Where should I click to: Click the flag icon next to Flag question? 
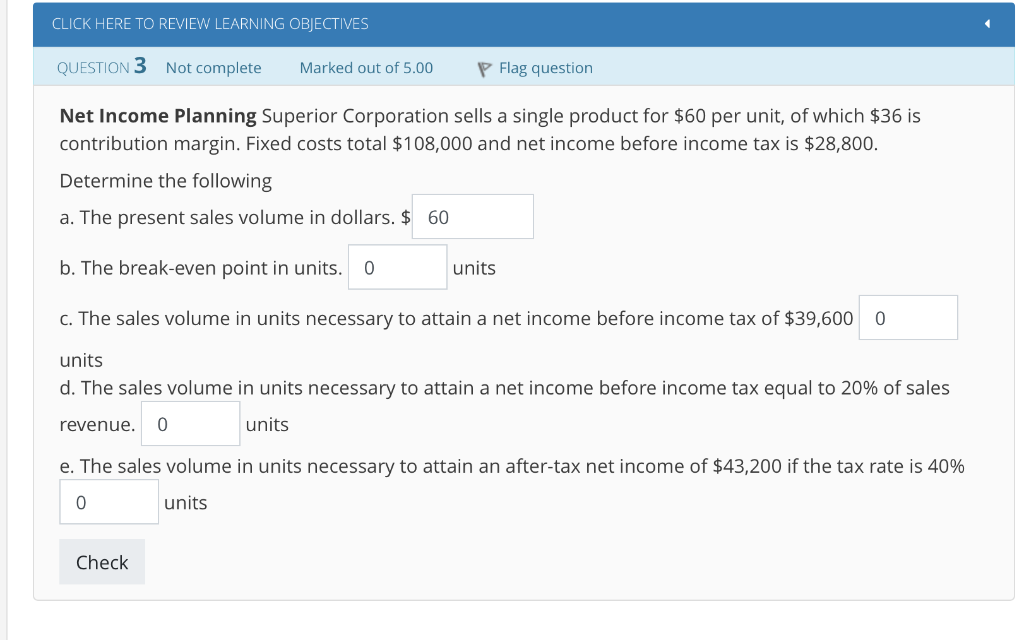click(x=483, y=67)
